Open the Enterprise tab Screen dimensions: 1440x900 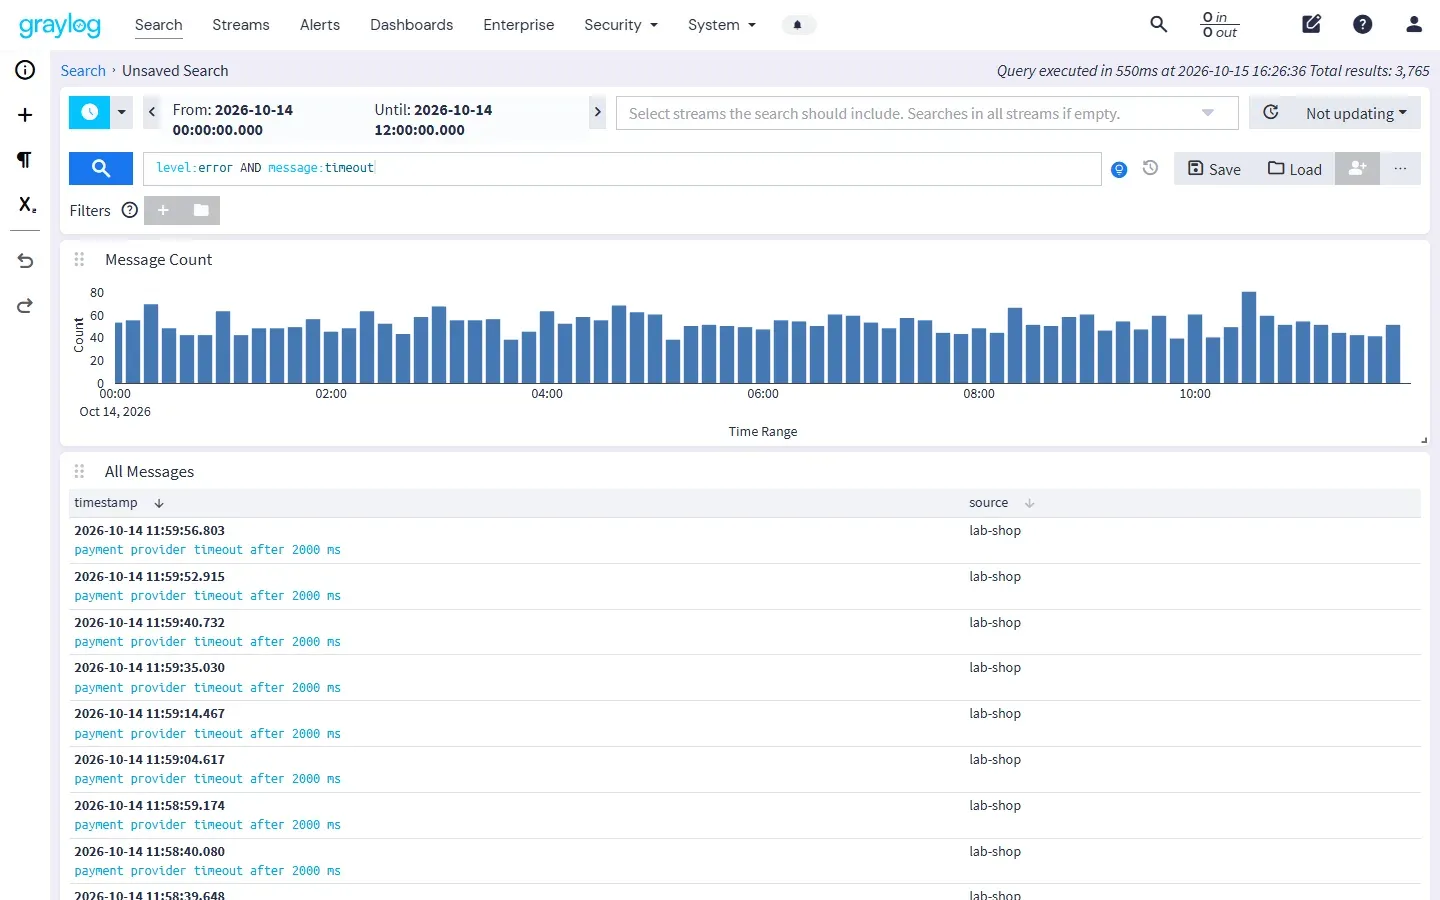[518, 25]
